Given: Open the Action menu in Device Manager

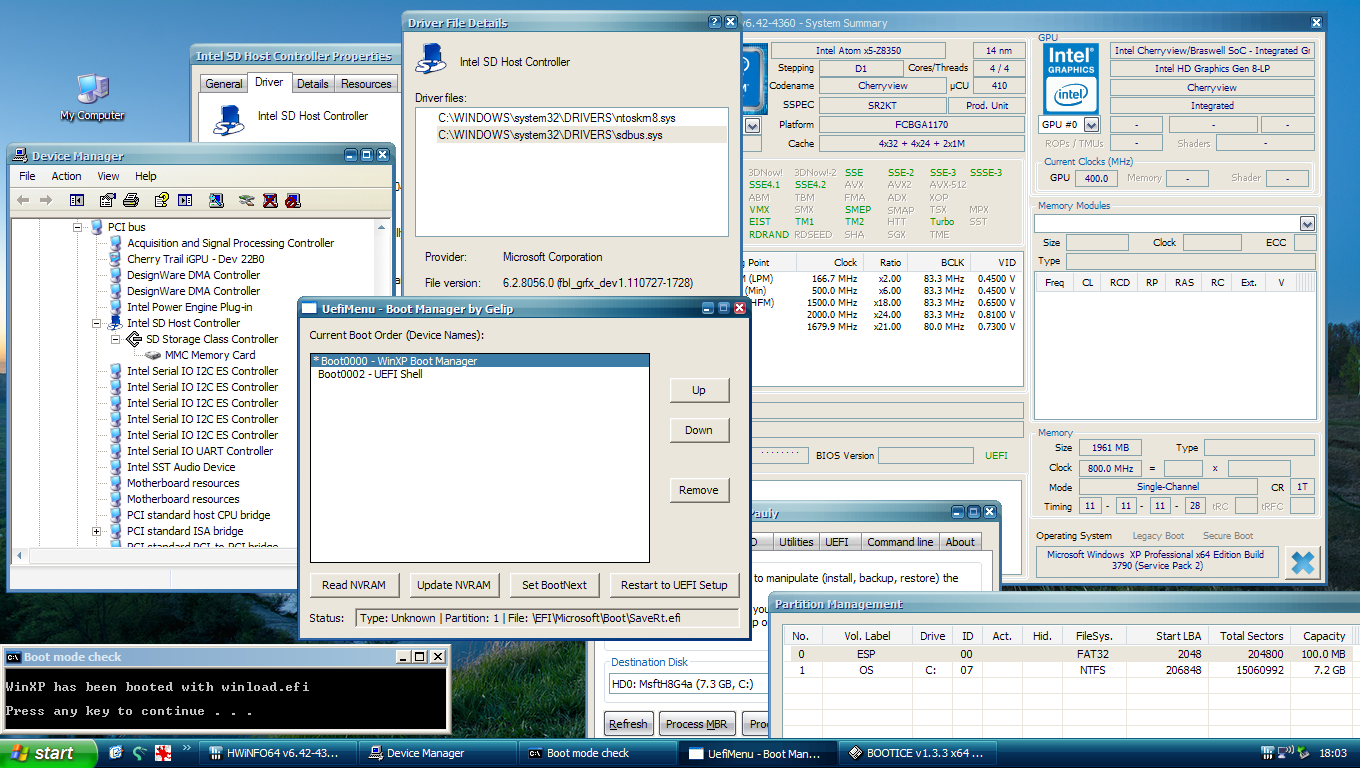Looking at the screenshot, I should click(x=67, y=176).
